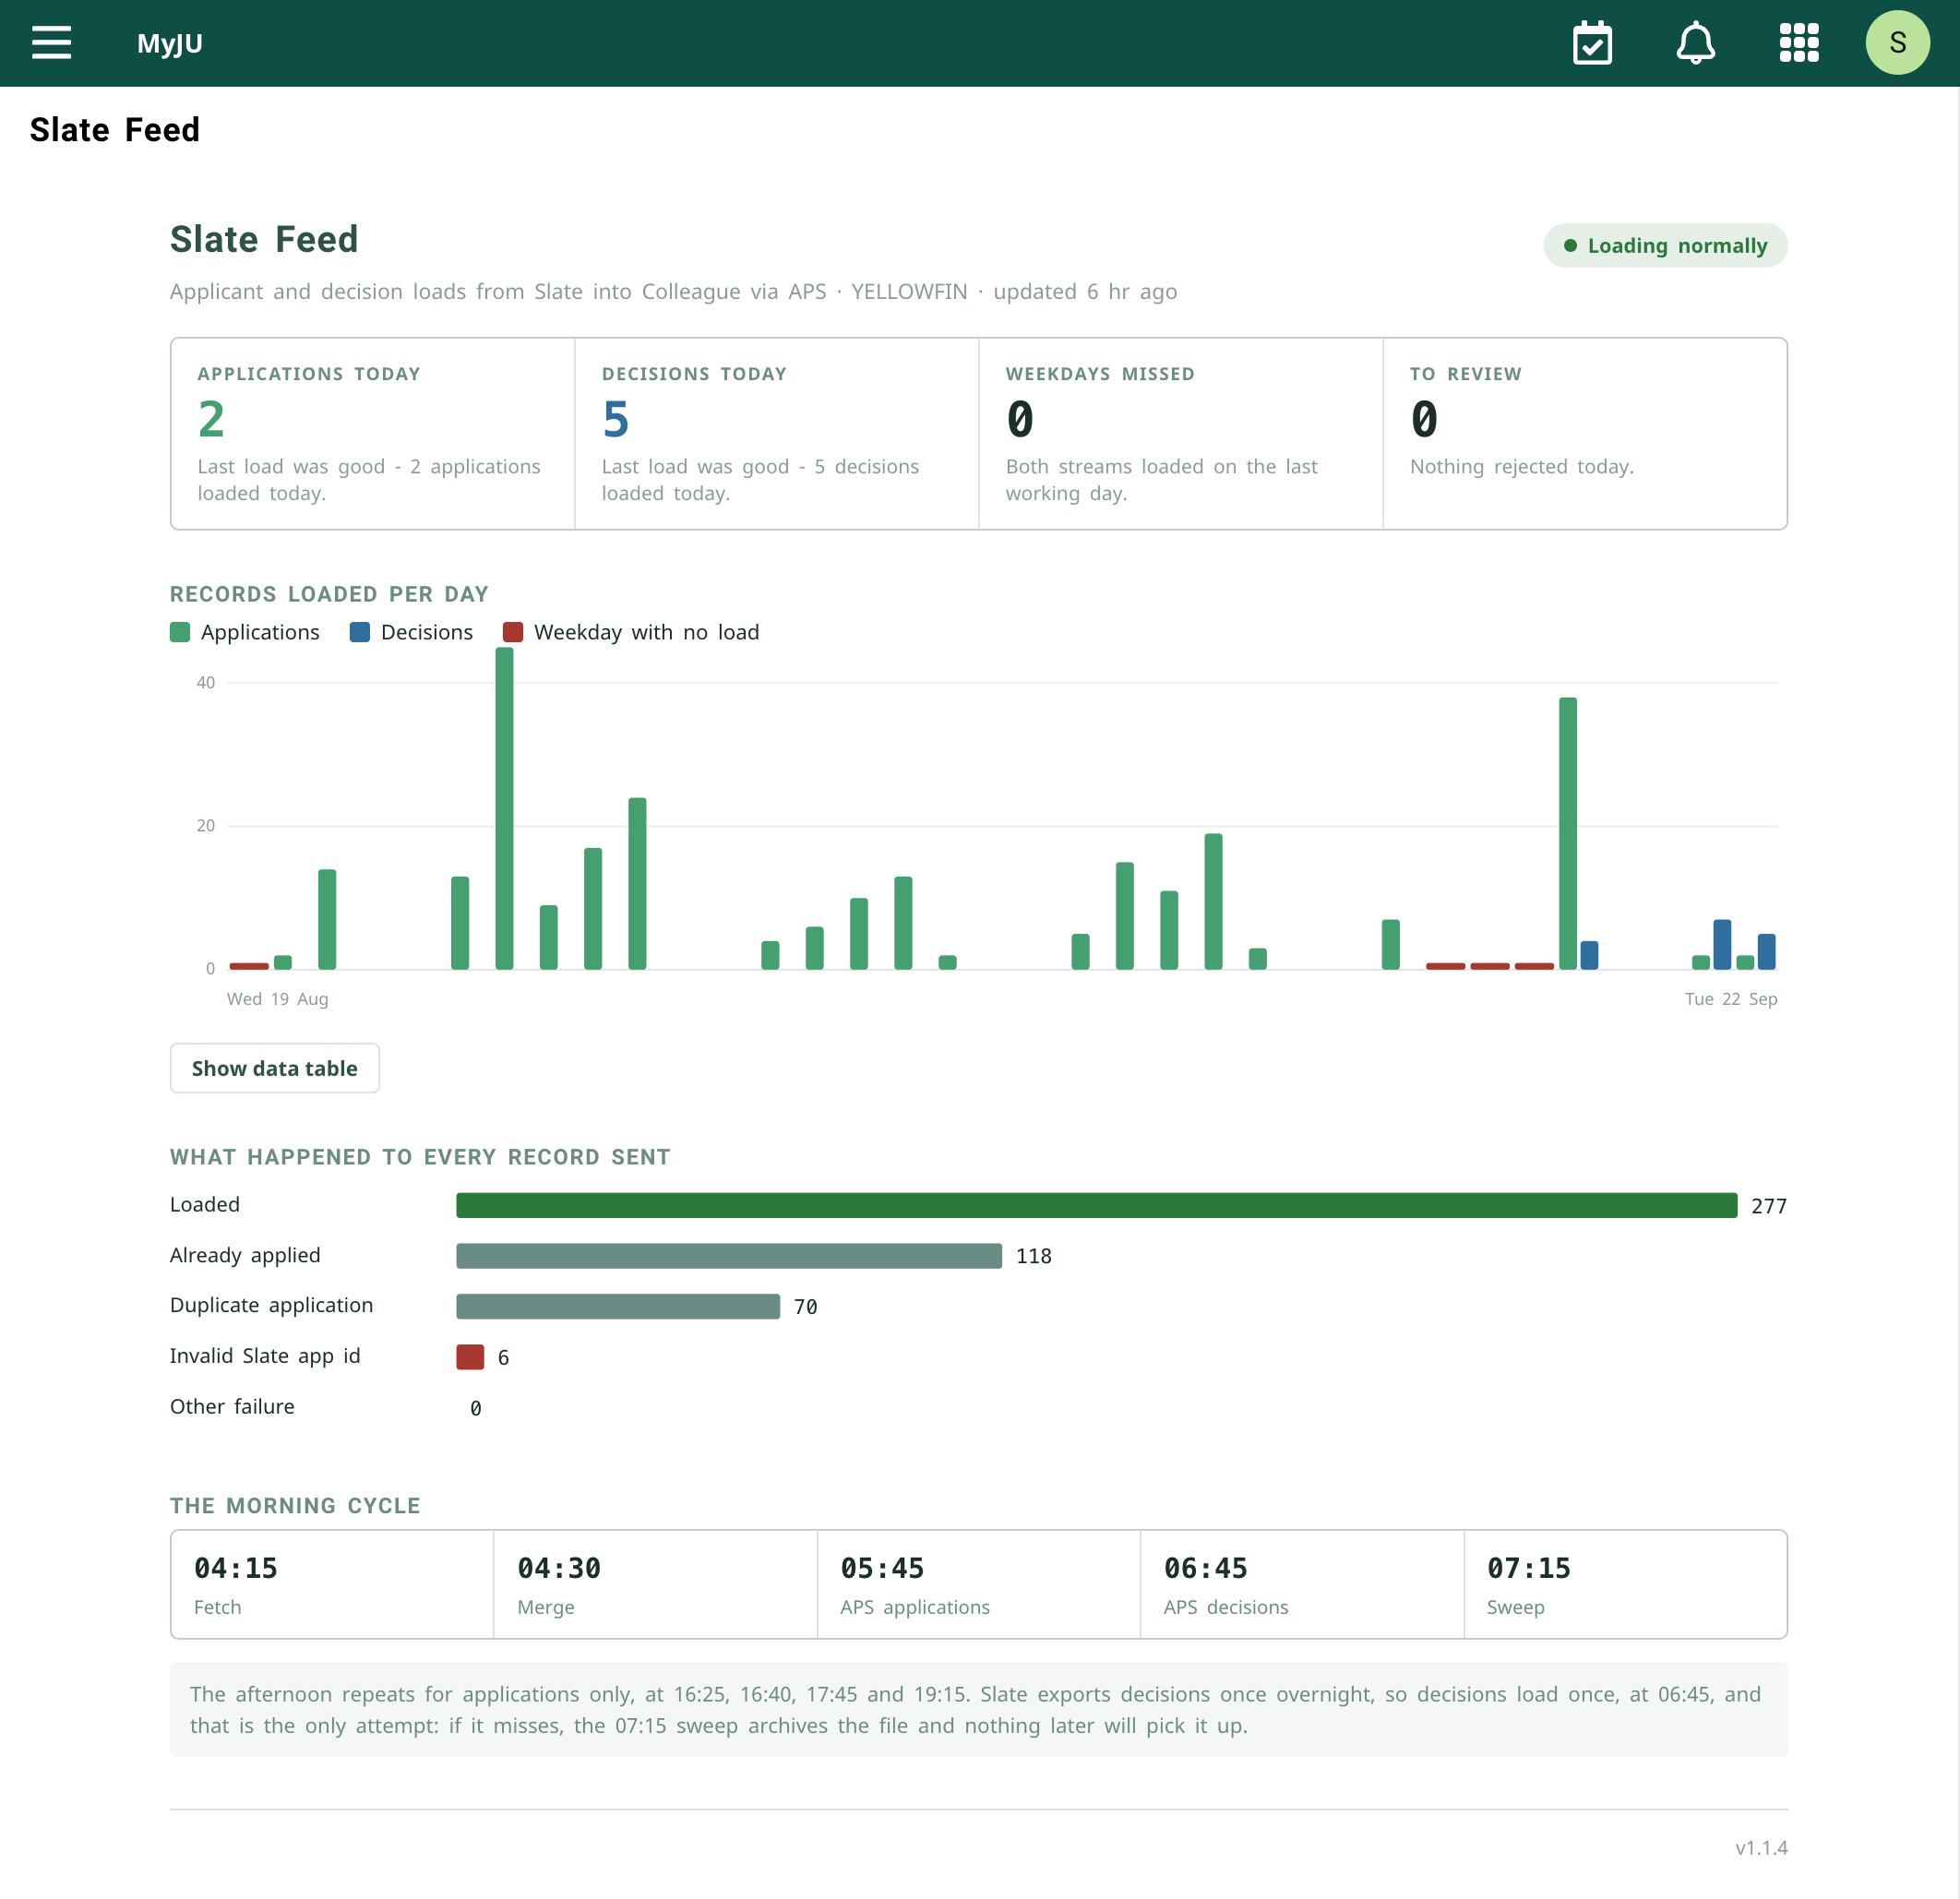Click the Loading normally status pill
1960x1899 pixels.
coord(1665,246)
